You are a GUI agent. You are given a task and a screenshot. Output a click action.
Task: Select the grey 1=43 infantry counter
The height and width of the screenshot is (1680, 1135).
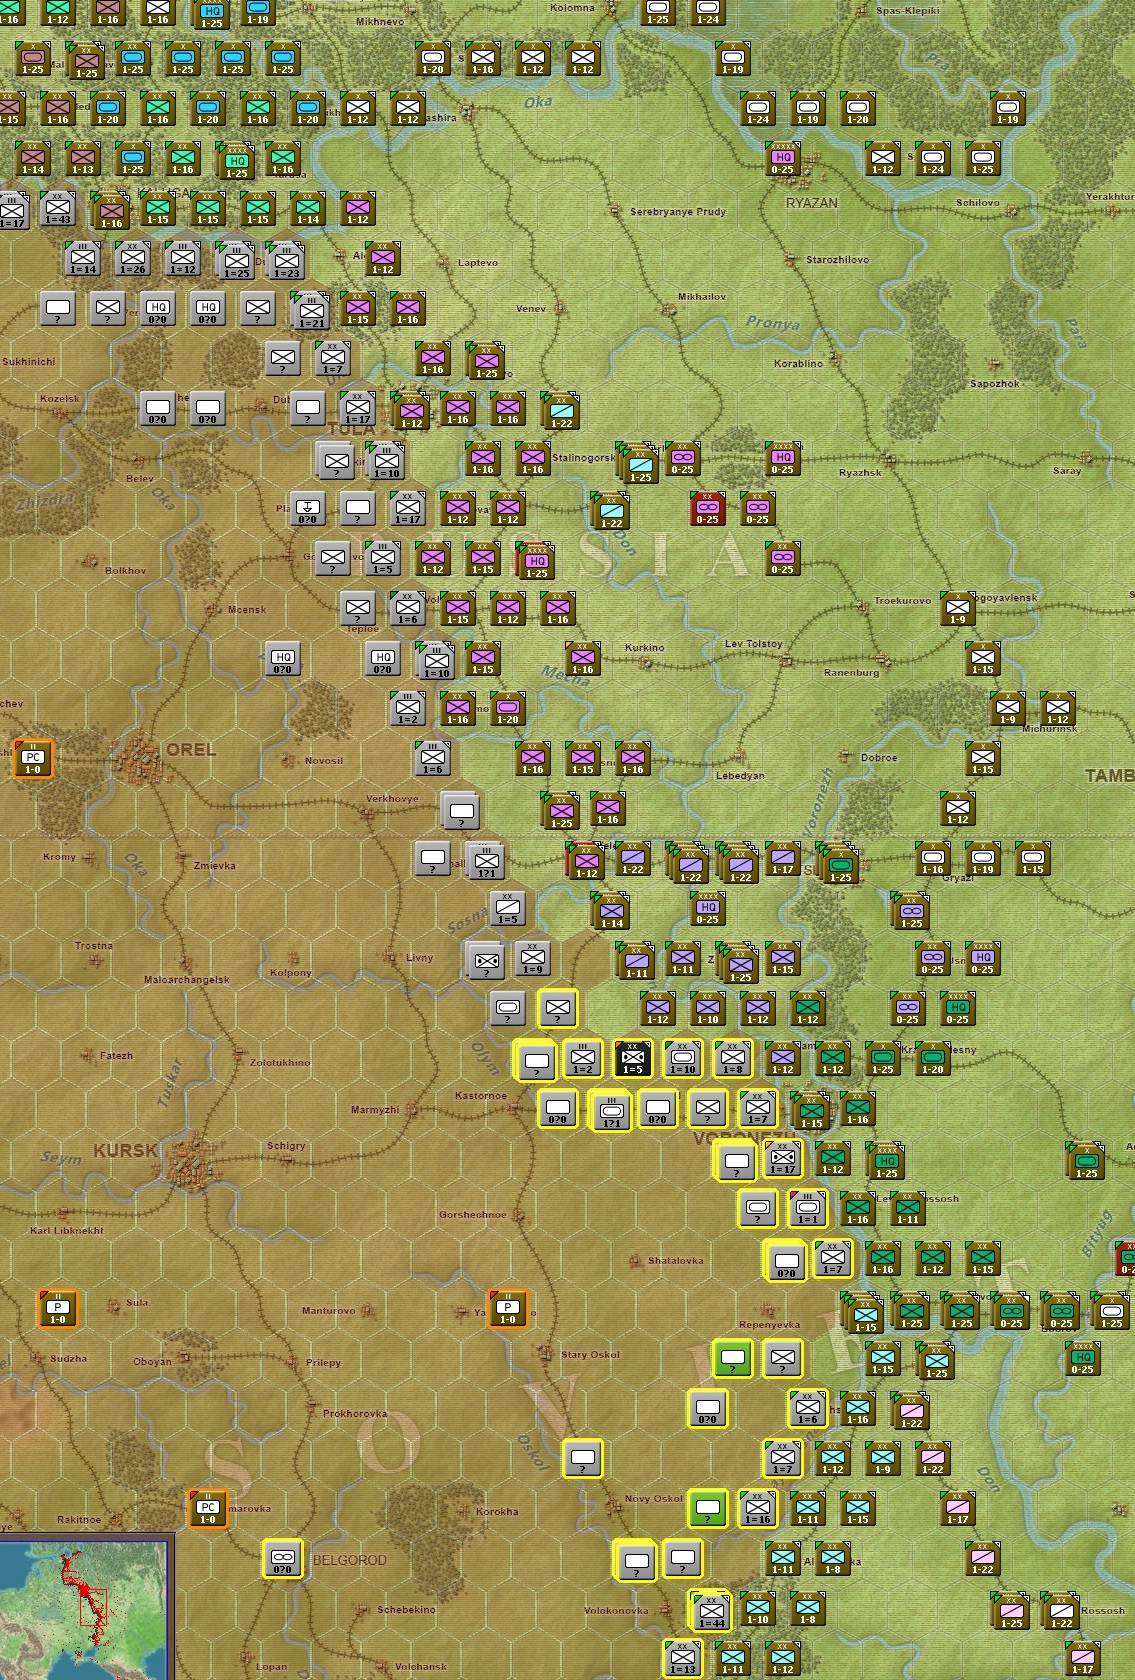pyautogui.click(x=57, y=208)
